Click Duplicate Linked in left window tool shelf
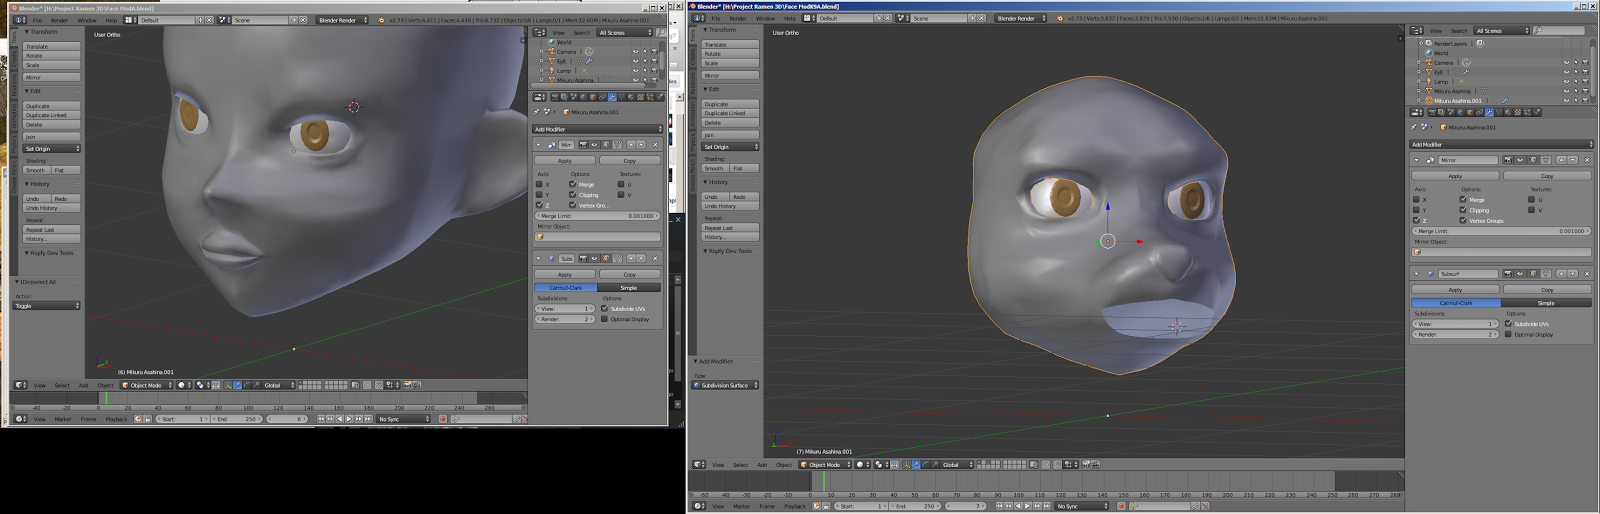 click(52, 115)
